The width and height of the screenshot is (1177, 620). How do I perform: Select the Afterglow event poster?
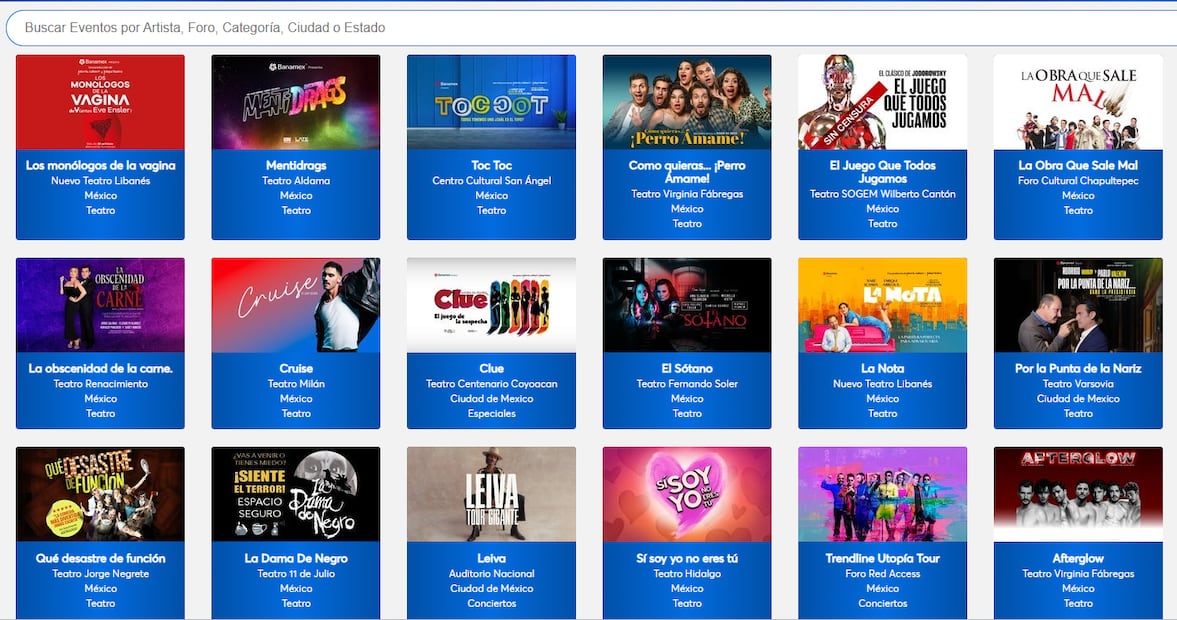[1078, 494]
